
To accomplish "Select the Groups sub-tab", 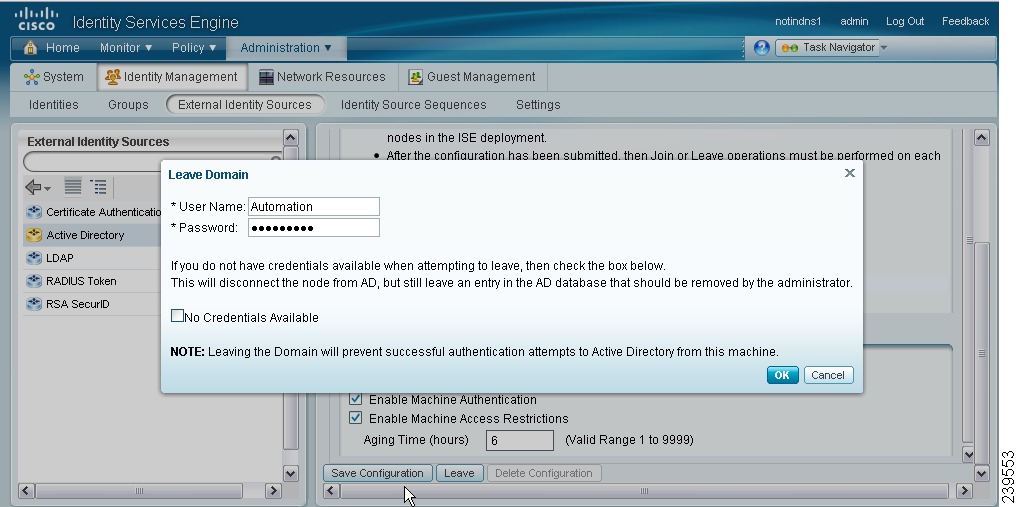I will tap(128, 105).
